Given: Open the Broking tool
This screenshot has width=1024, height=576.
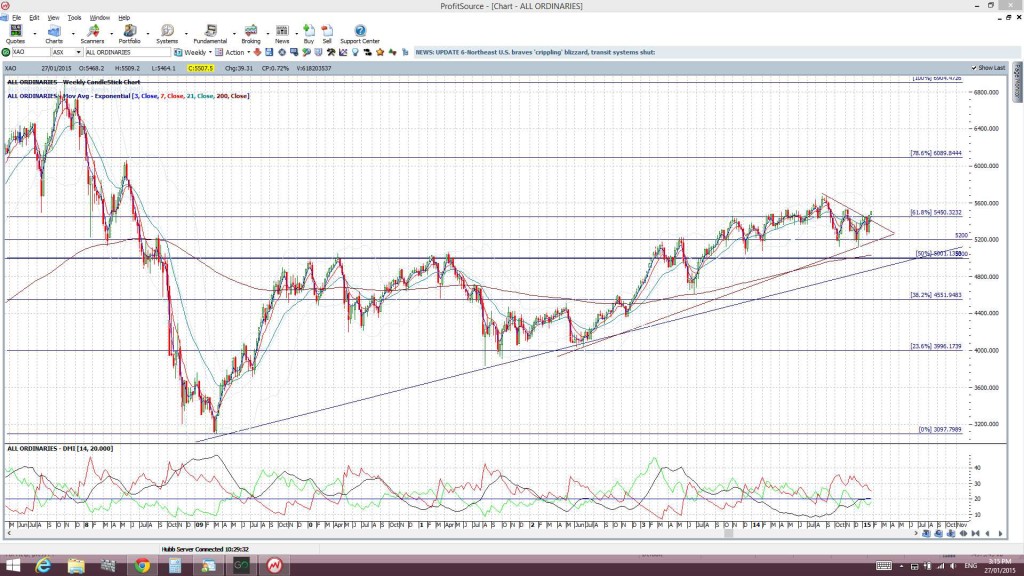Looking at the screenshot, I should 251,34.
